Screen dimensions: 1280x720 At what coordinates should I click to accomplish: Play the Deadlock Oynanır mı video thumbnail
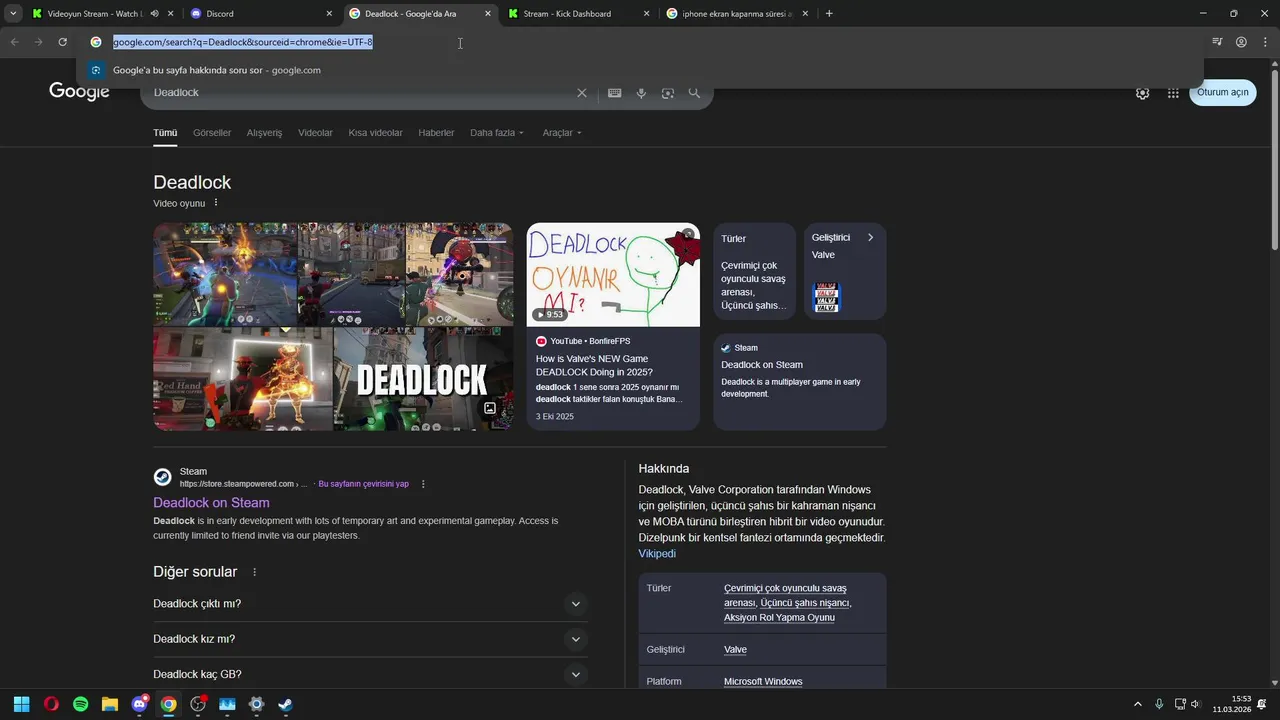click(613, 274)
